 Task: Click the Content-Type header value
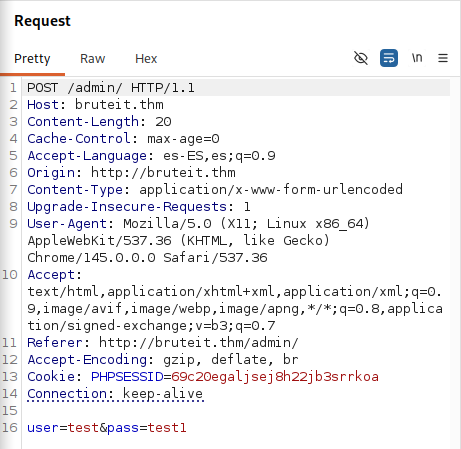click(x=271, y=190)
